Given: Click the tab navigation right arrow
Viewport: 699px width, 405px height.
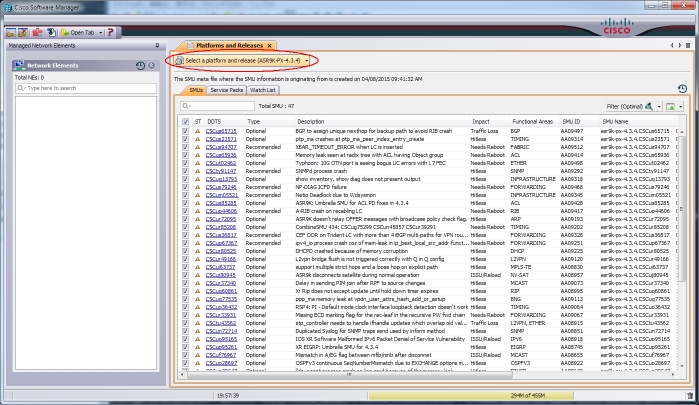Looking at the screenshot, I should pyautogui.click(x=680, y=45).
